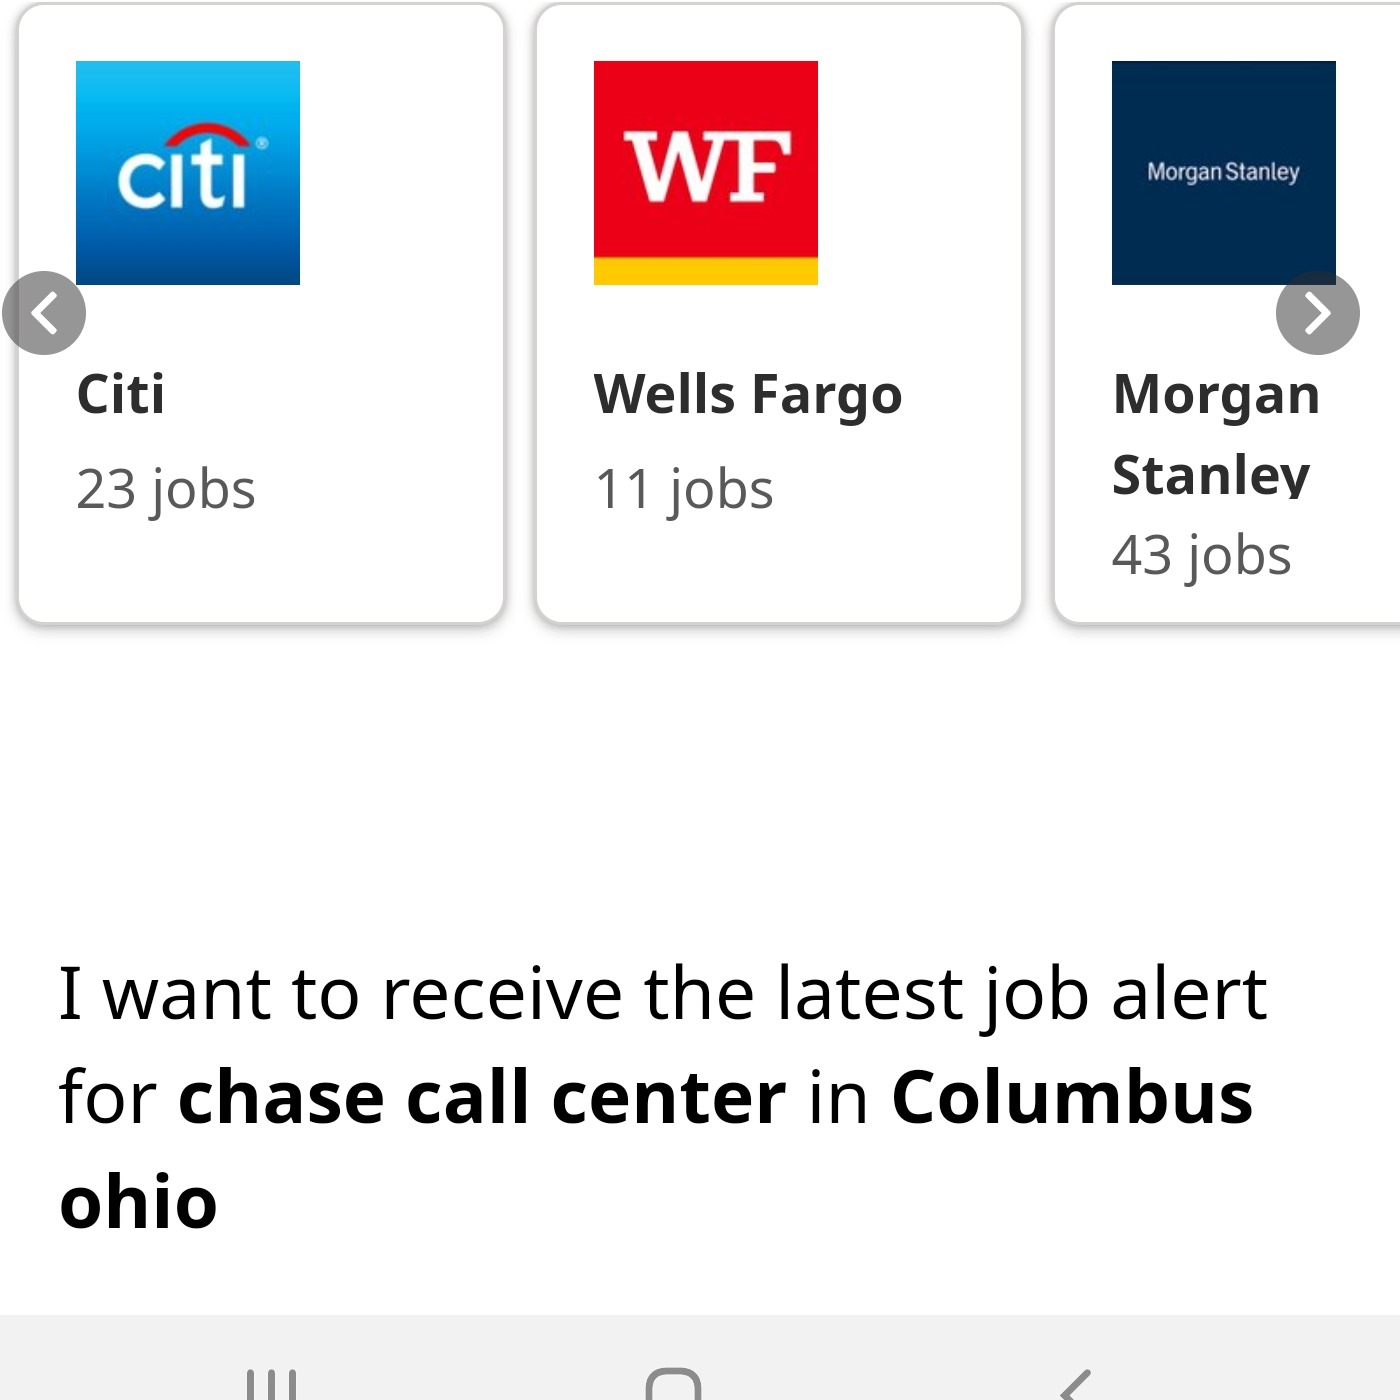
Task: Open Morgan Stanley company name link
Action: click(x=1216, y=434)
